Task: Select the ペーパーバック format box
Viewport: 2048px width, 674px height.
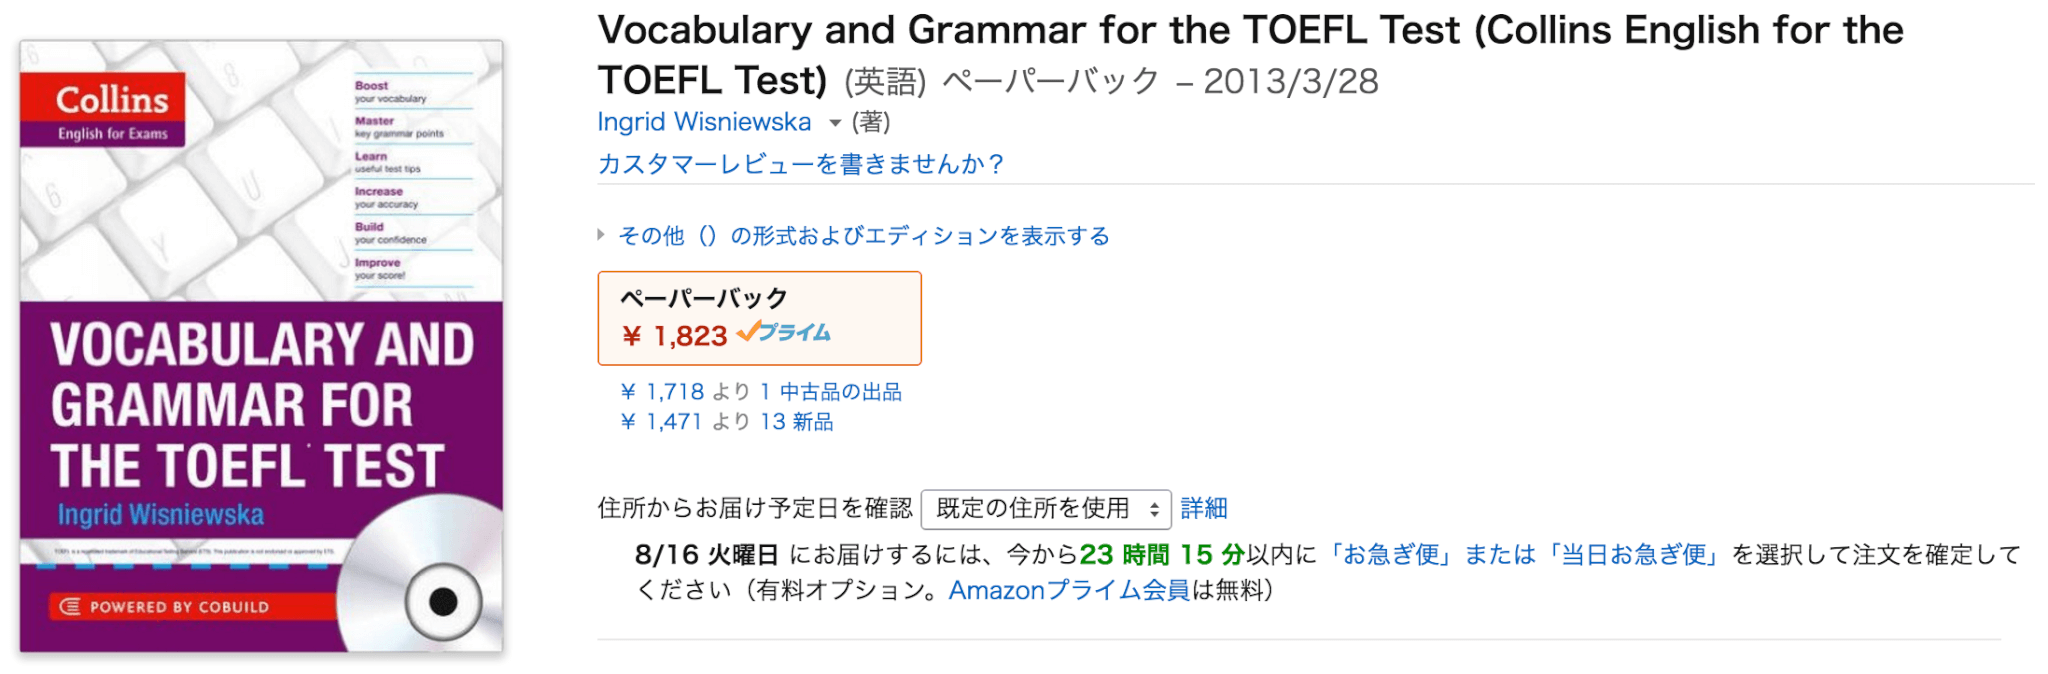Action: 759,318
